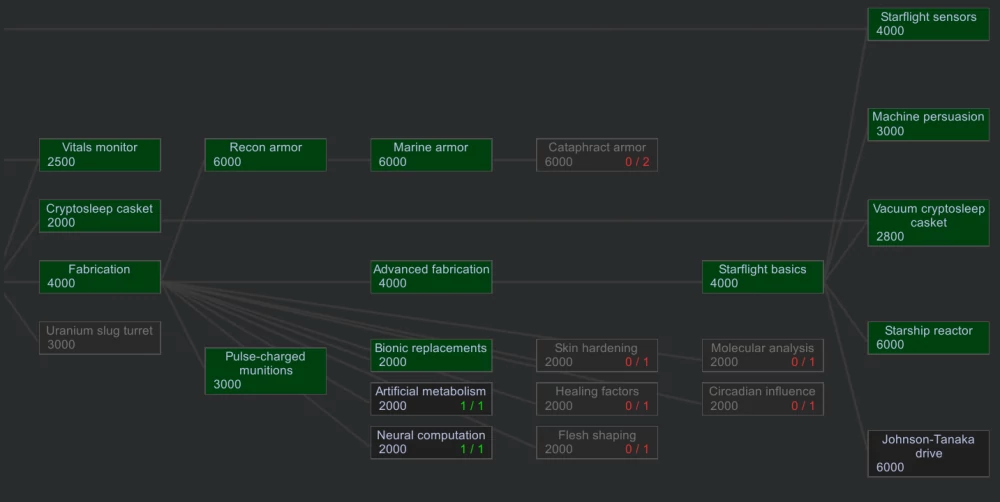1000x502 pixels.
Task: Choose the Flesh shaping research project
Action: click(597, 442)
